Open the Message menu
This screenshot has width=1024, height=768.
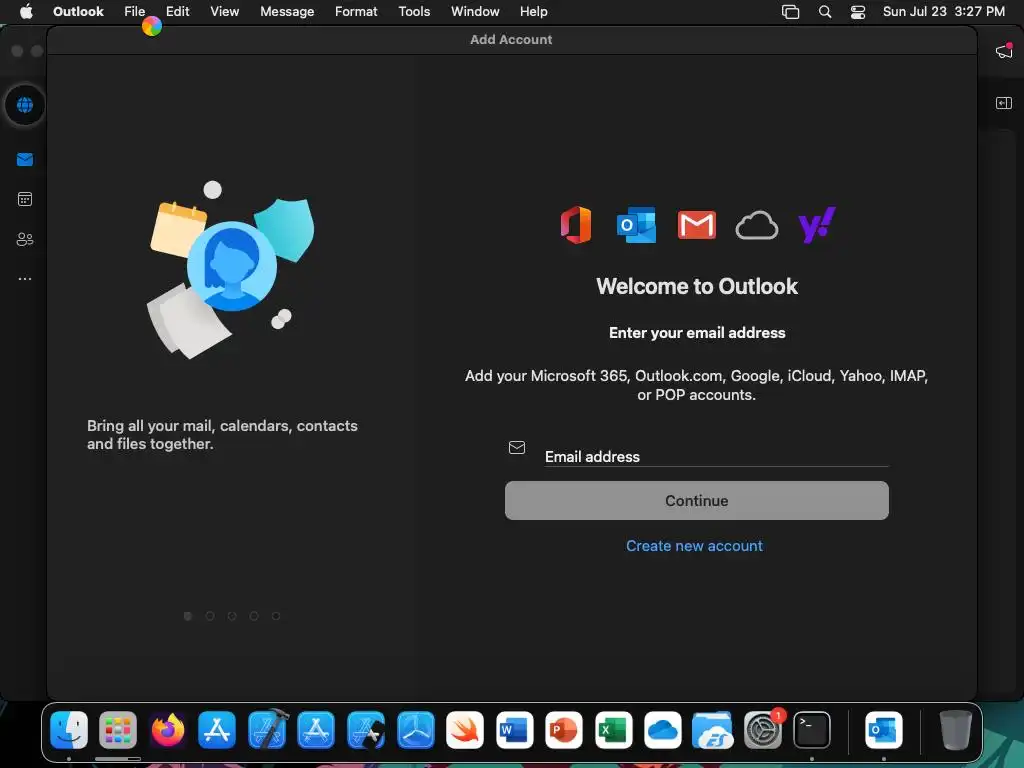287,11
